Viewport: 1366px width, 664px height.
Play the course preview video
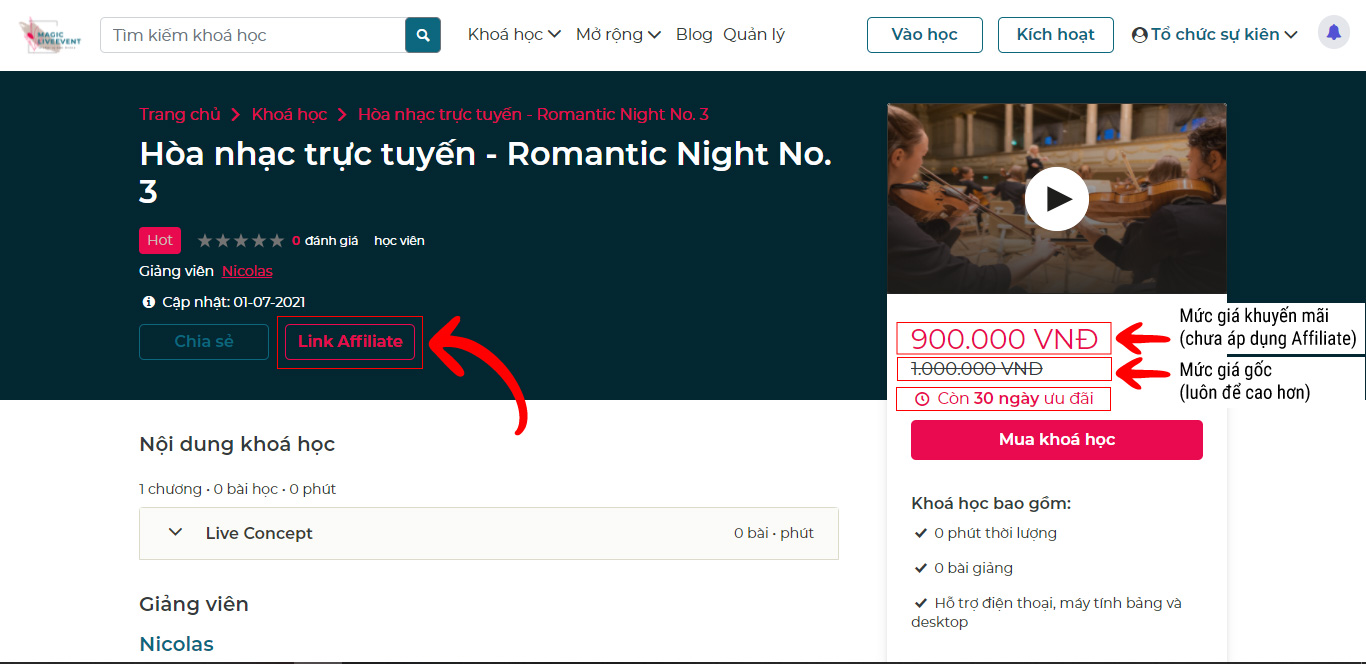tap(1056, 199)
